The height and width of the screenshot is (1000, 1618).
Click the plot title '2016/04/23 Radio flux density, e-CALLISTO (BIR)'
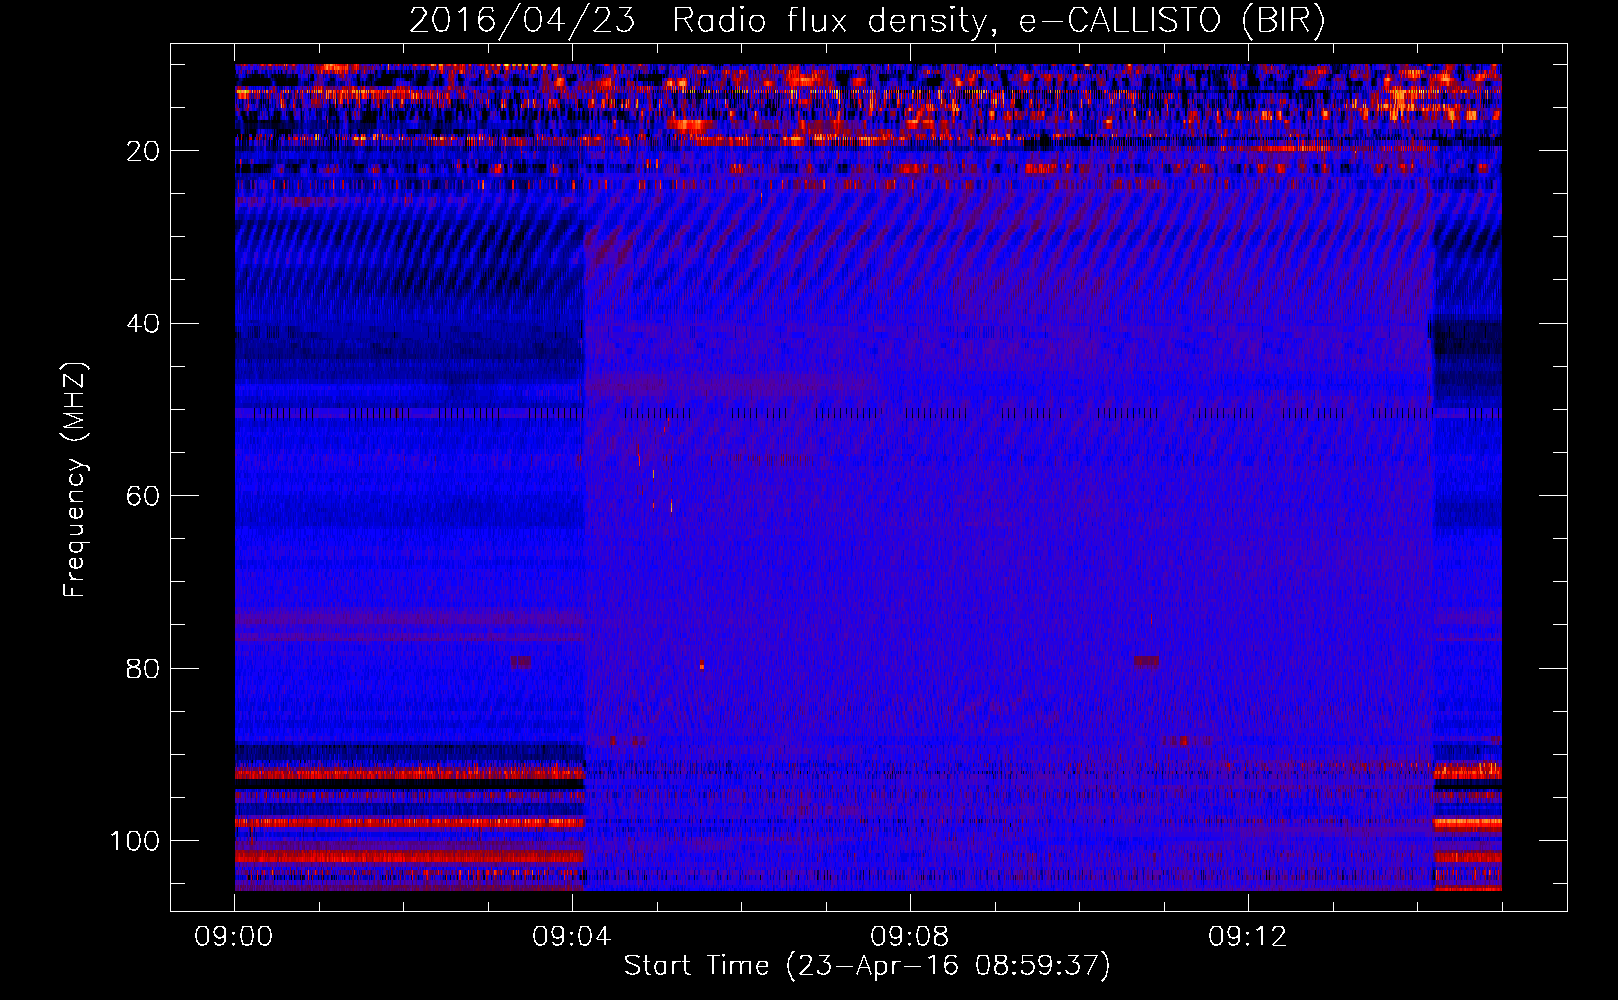pos(867,21)
